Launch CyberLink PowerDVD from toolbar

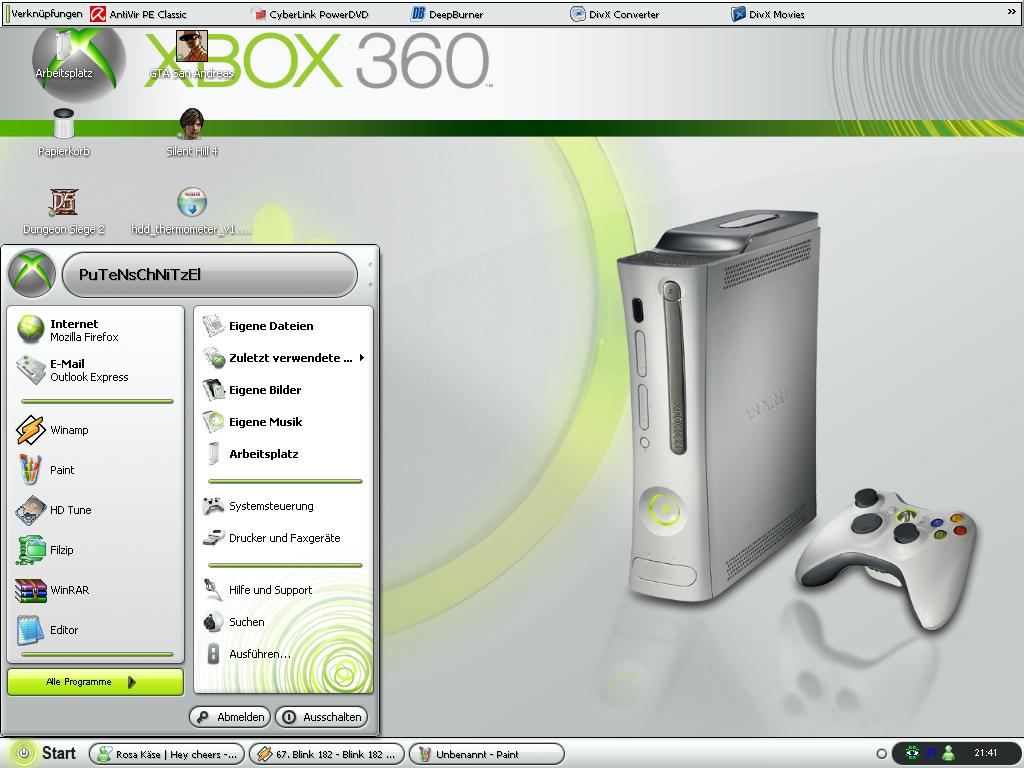pos(310,14)
